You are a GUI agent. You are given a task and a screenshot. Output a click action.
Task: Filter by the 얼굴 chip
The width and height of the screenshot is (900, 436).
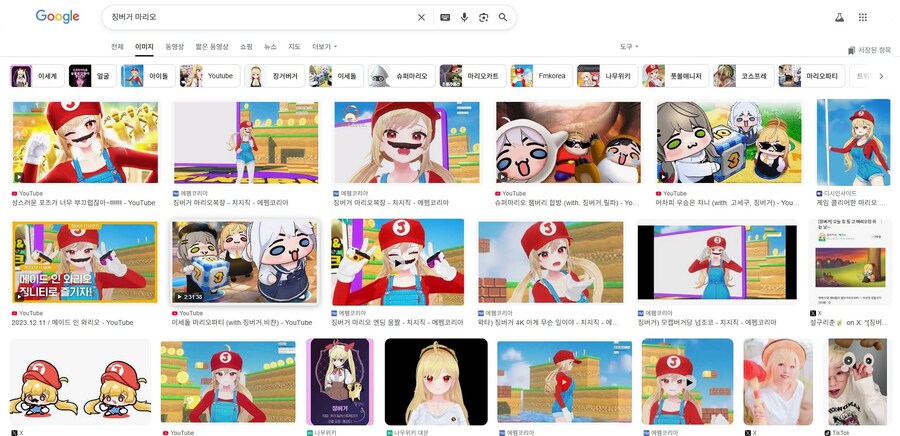click(x=92, y=76)
